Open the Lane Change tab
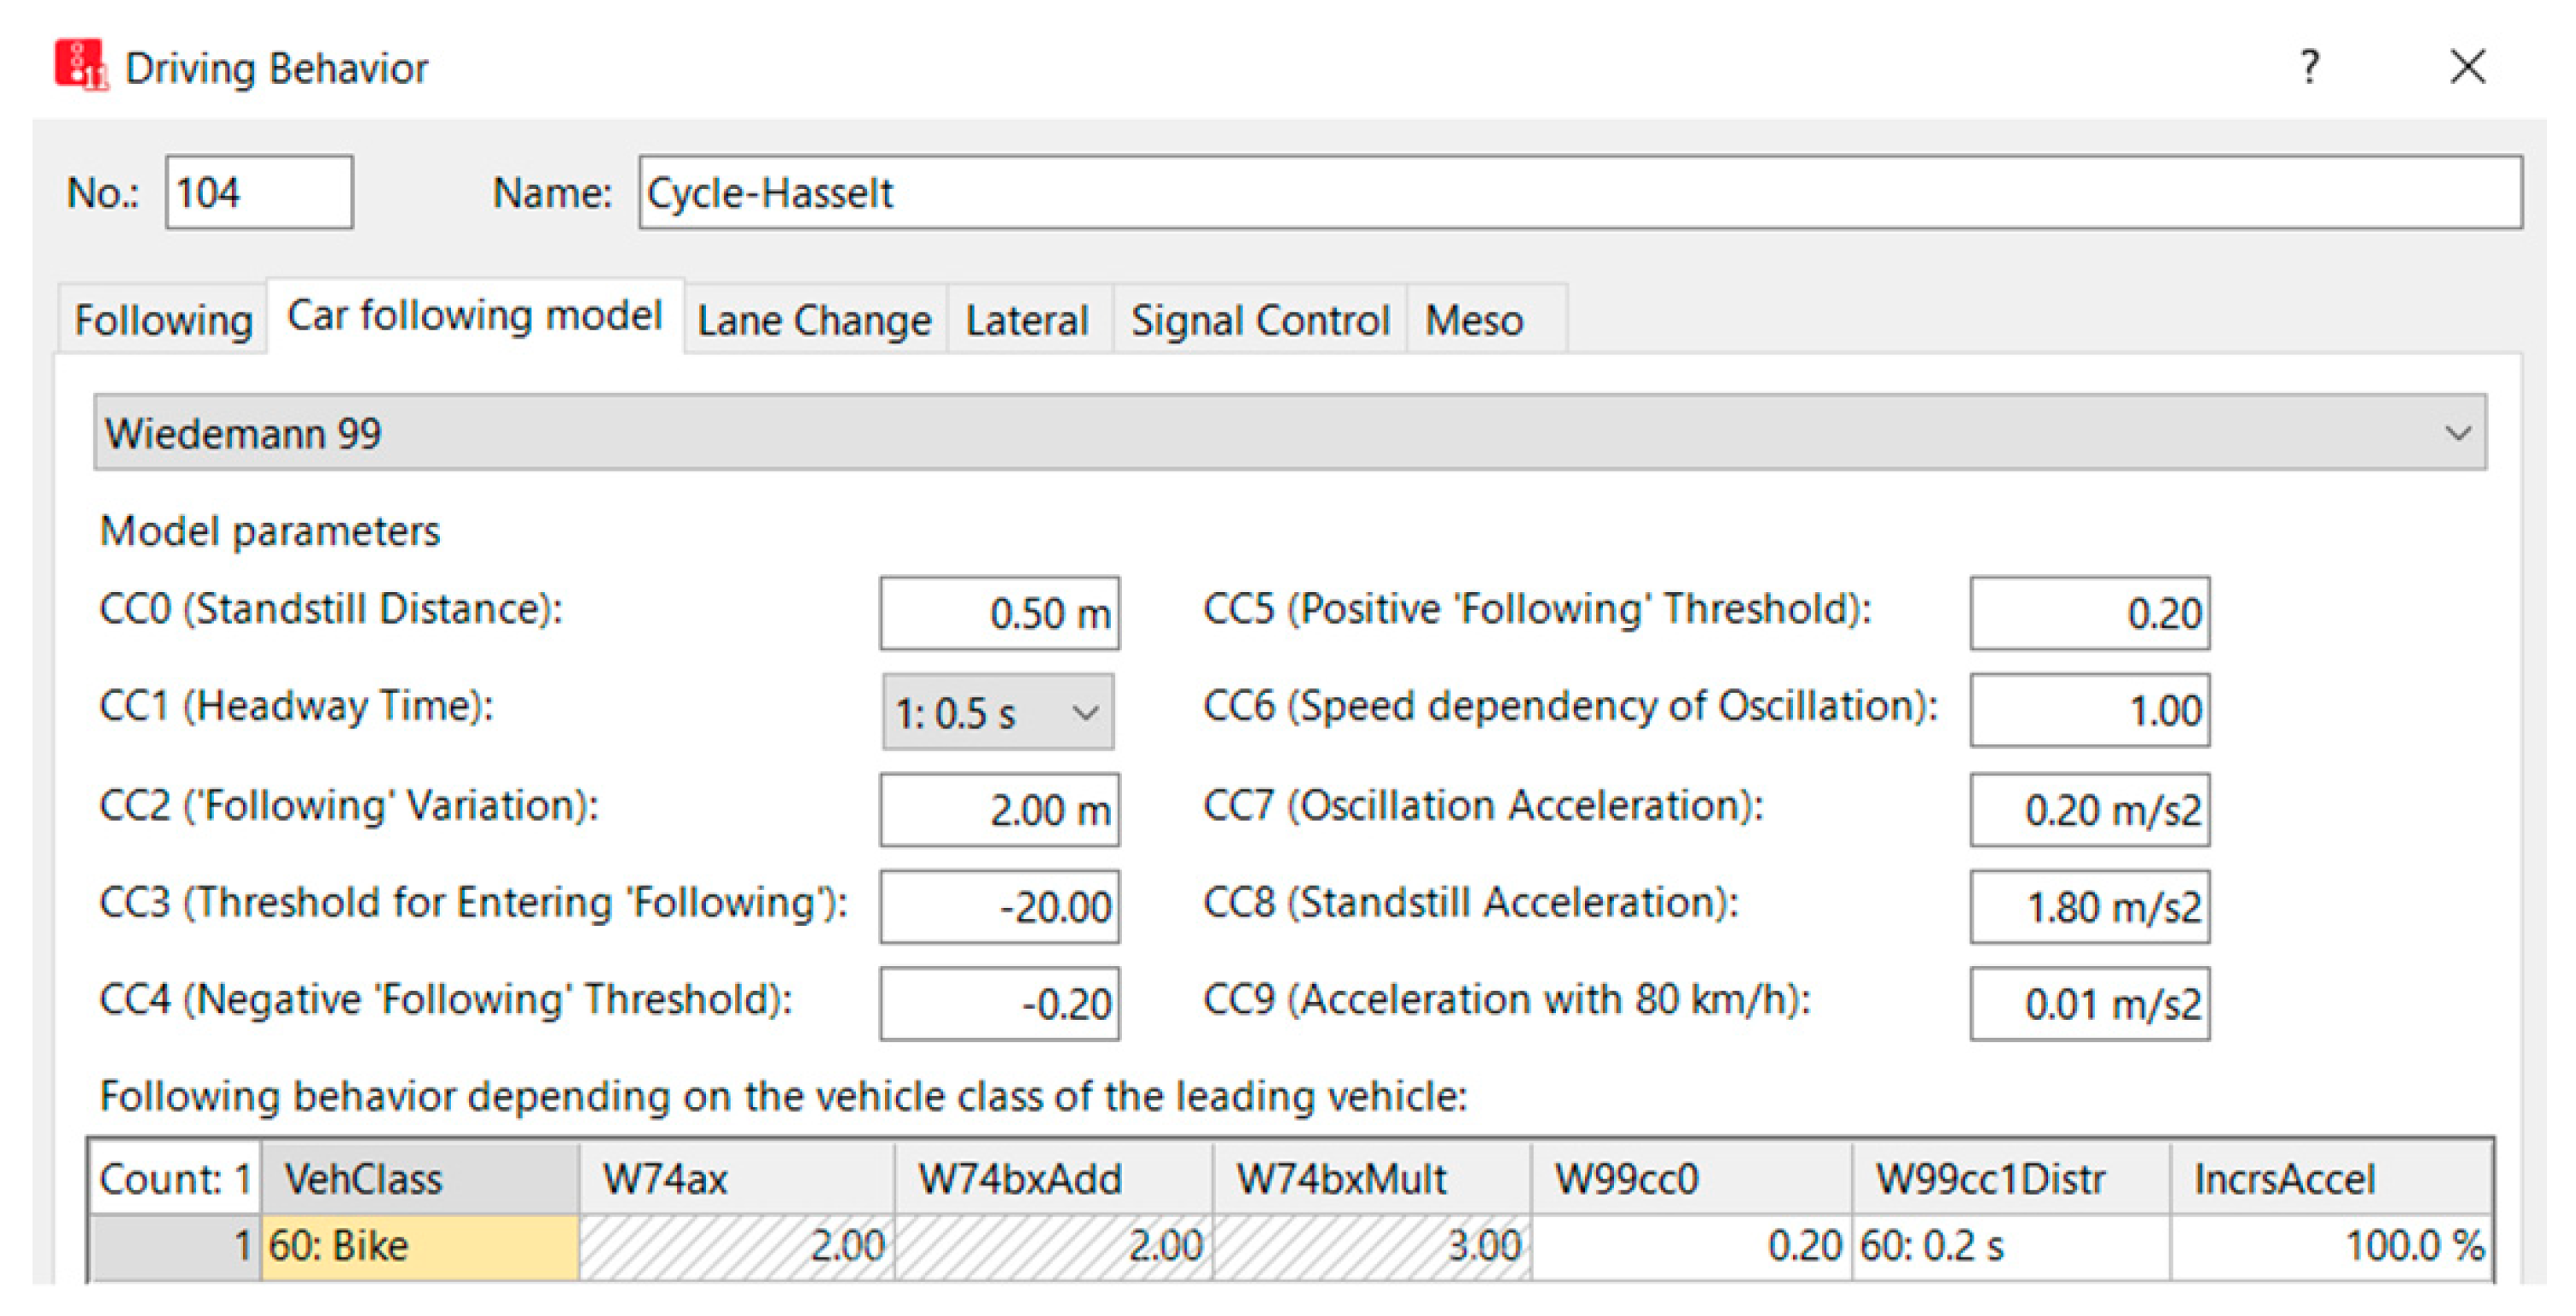The height and width of the screenshot is (1316, 2576). tap(814, 320)
